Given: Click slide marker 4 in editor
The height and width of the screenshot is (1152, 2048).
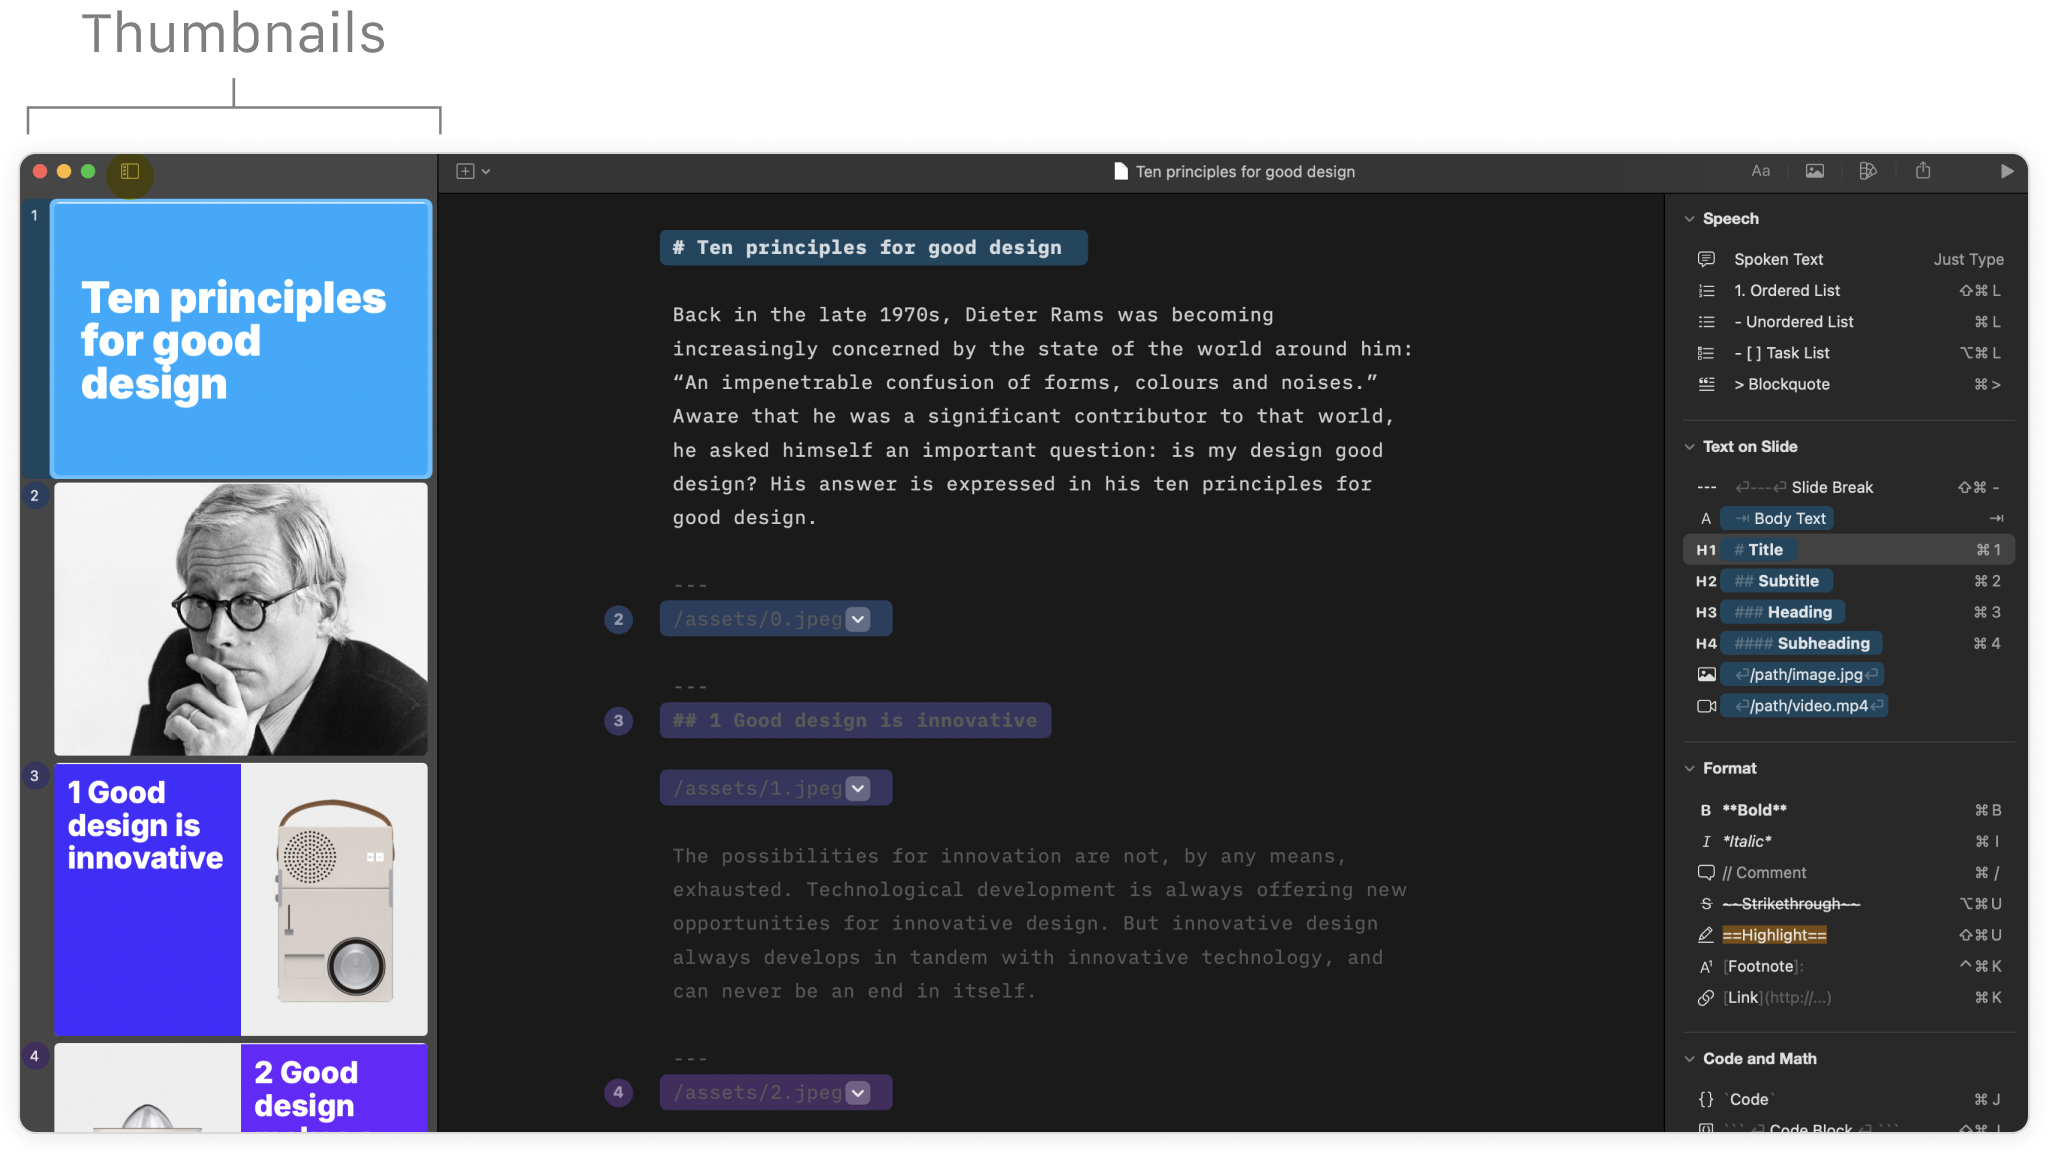Looking at the screenshot, I should coord(618,1093).
